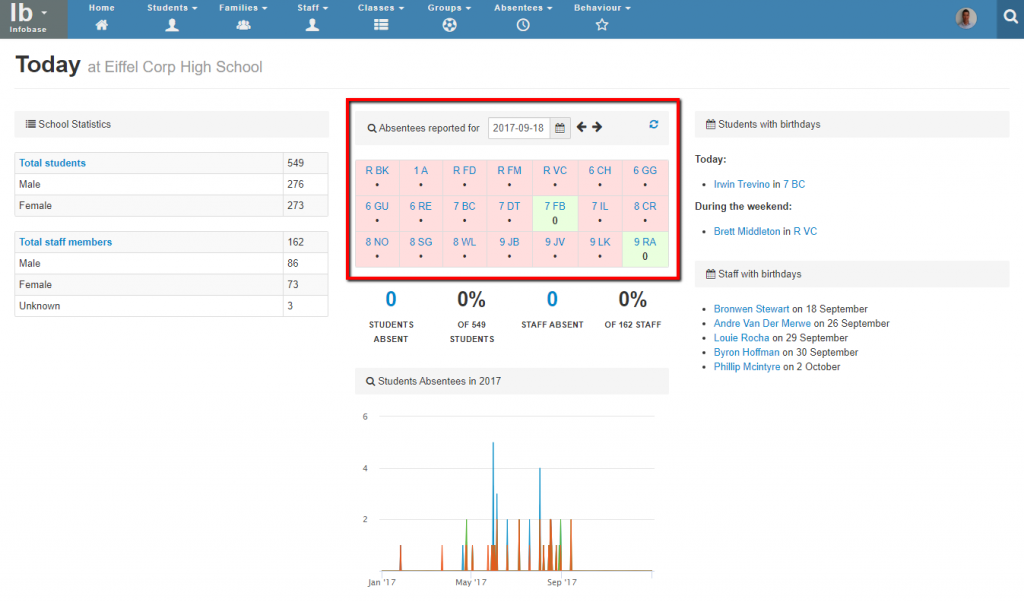Open the Staff dropdown menu
Image resolution: width=1024 pixels, height=602 pixels.
click(312, 8)
